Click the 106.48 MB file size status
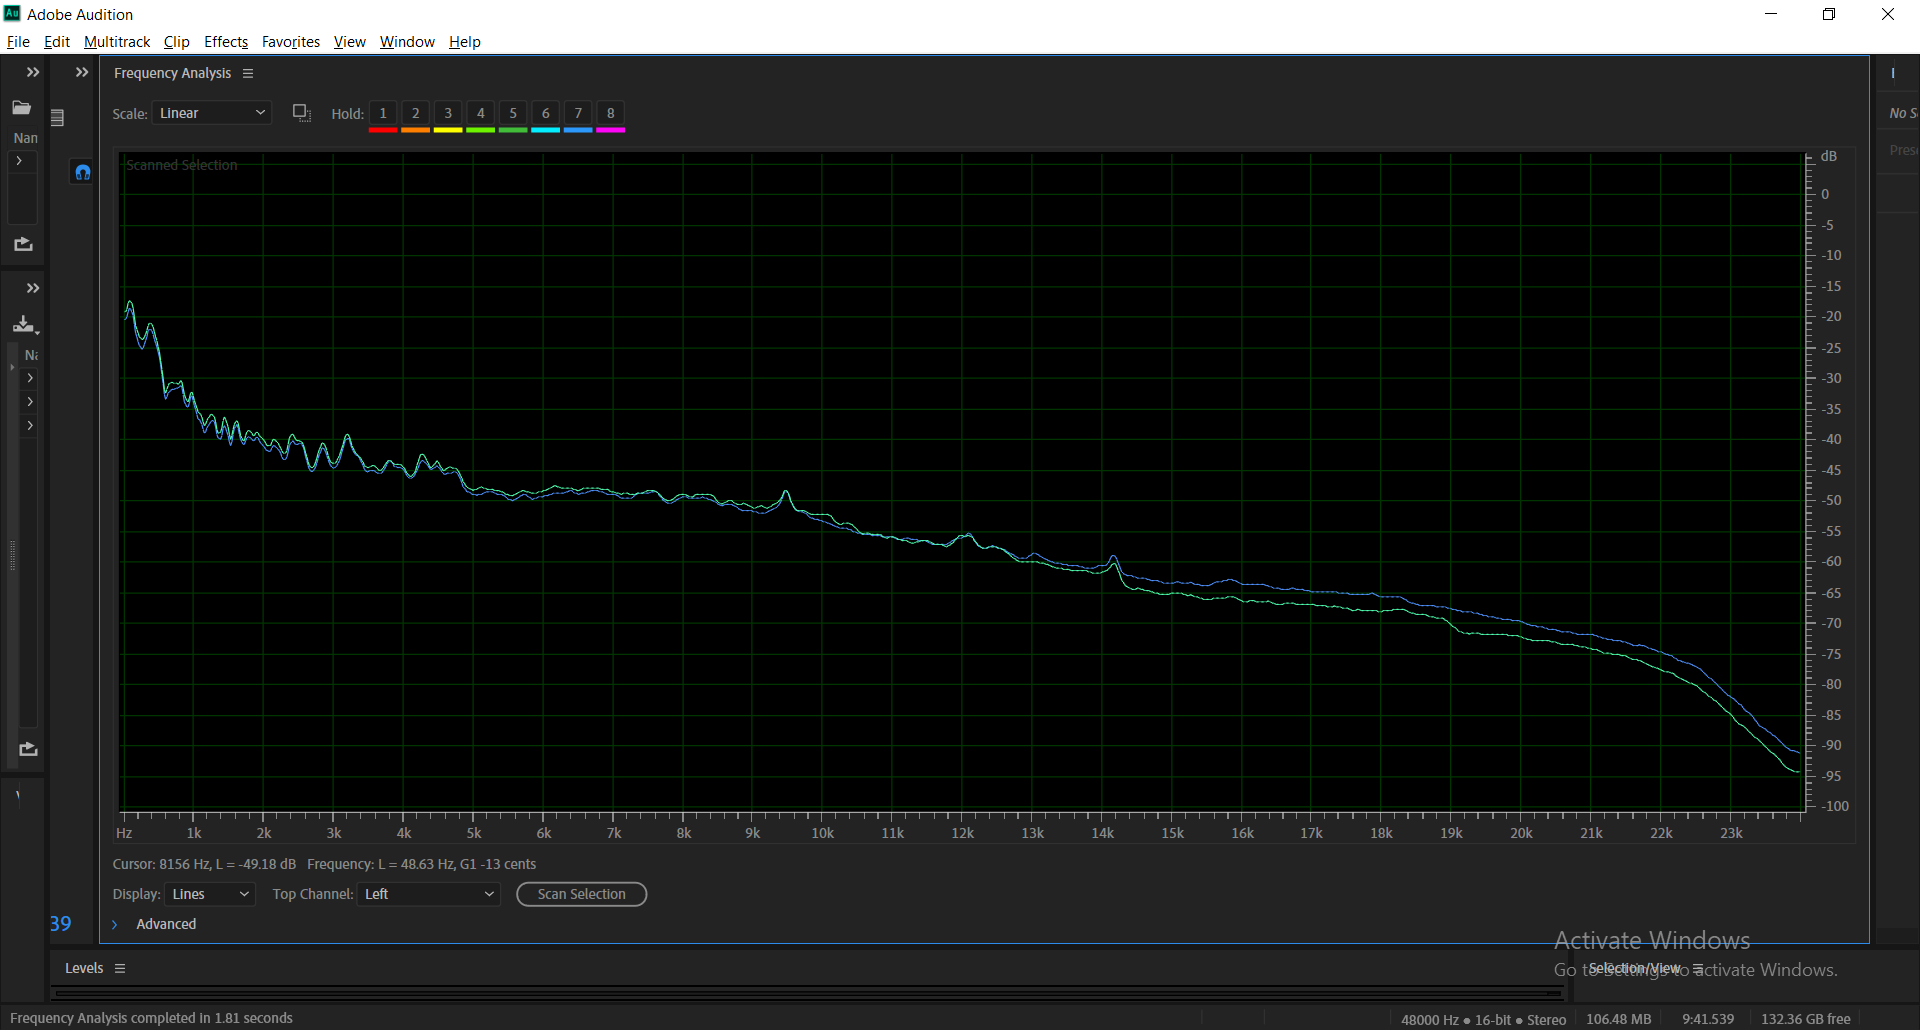1920x1030 pixels. (x=1618, y=1019)
